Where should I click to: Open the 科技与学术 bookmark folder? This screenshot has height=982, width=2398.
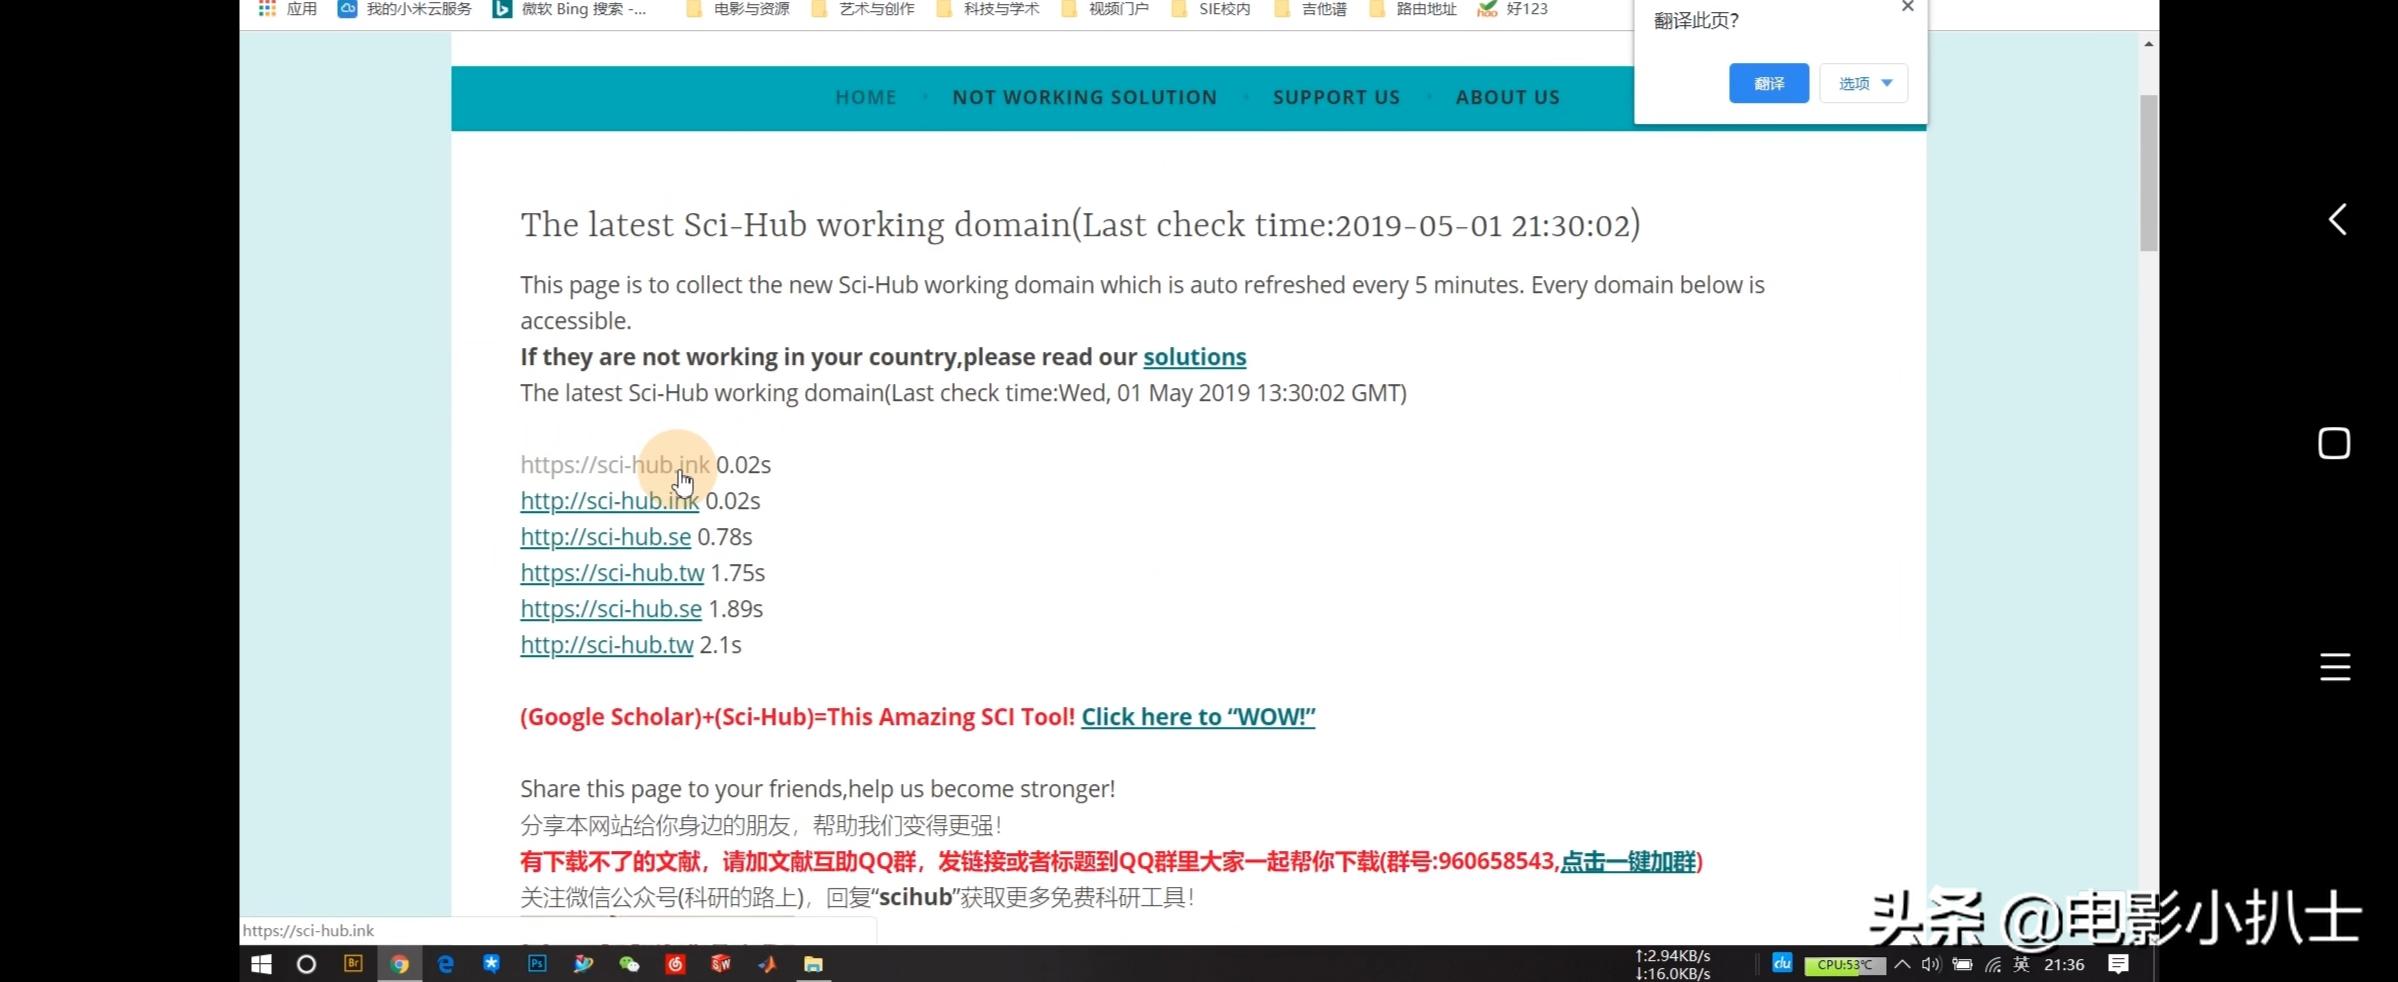tap(988, 9)
